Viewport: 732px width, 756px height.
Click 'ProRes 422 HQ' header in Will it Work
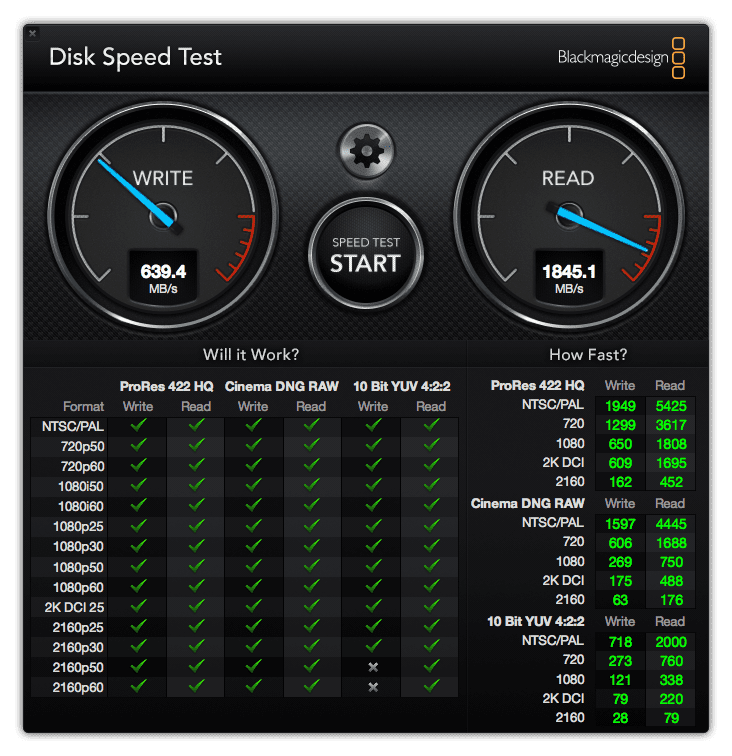tap(166, 387)
